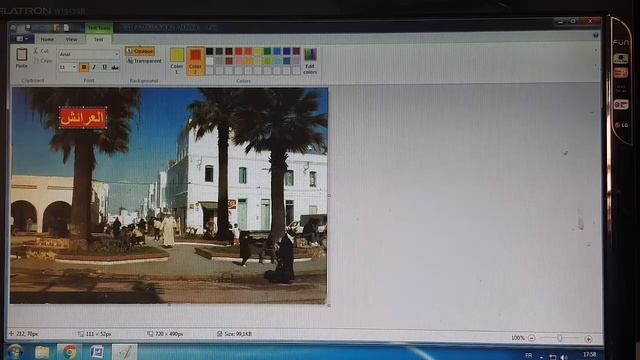
Task: Pick the lime green color swatch
Action: pyautogui.click(x=267, y=61)
